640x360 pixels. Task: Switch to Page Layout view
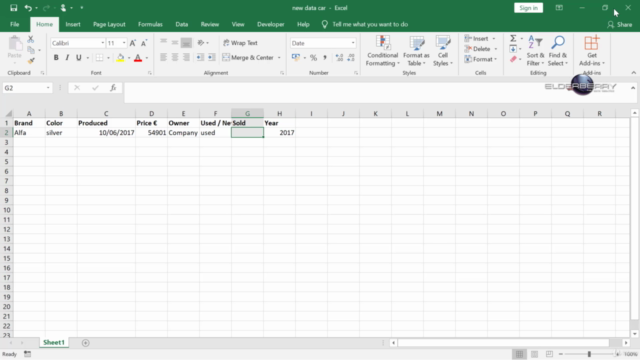(x=534, y=354)
